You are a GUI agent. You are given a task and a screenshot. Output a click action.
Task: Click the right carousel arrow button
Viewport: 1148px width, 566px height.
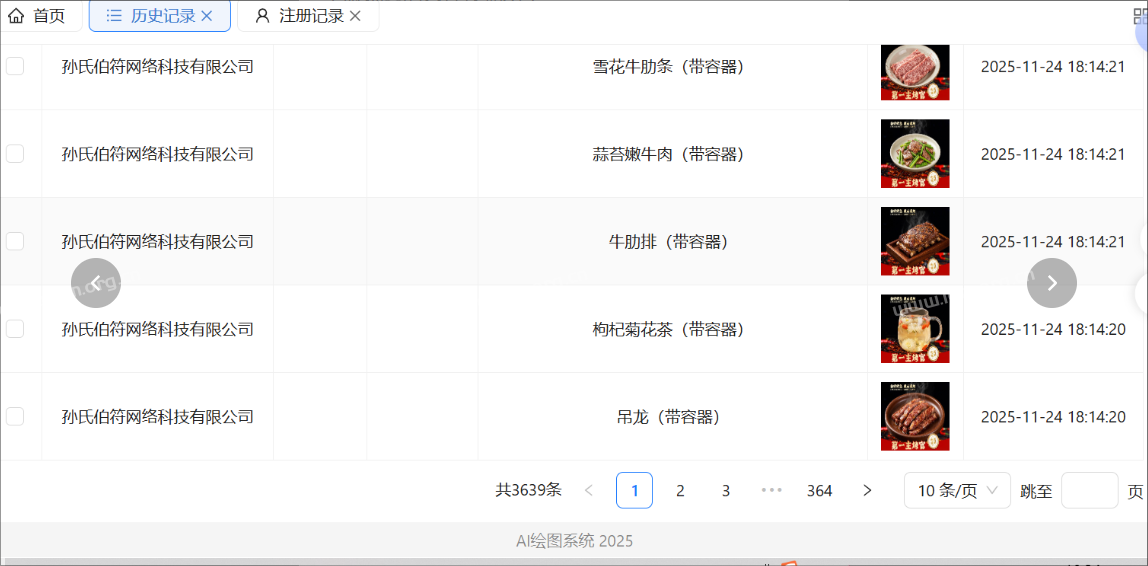pyautogui.click(x=1052, y=283)
